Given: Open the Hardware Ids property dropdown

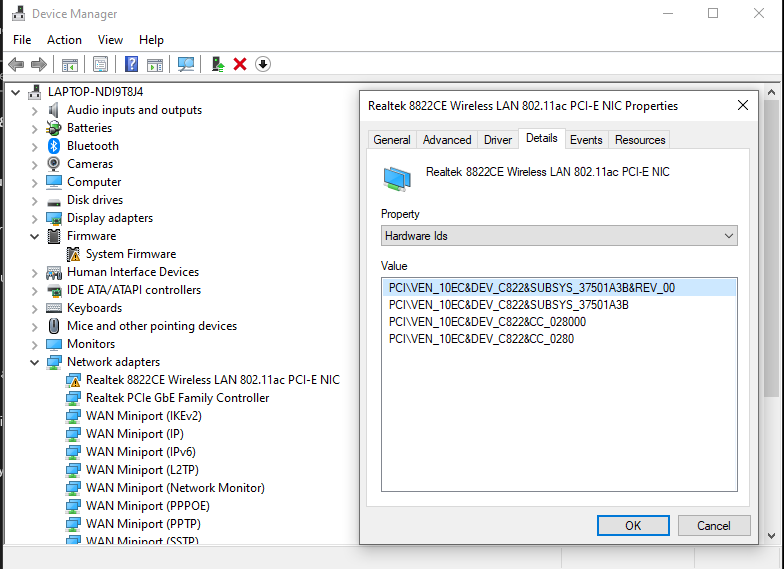Looking at the screenshot, I should (x=559, y=236).
